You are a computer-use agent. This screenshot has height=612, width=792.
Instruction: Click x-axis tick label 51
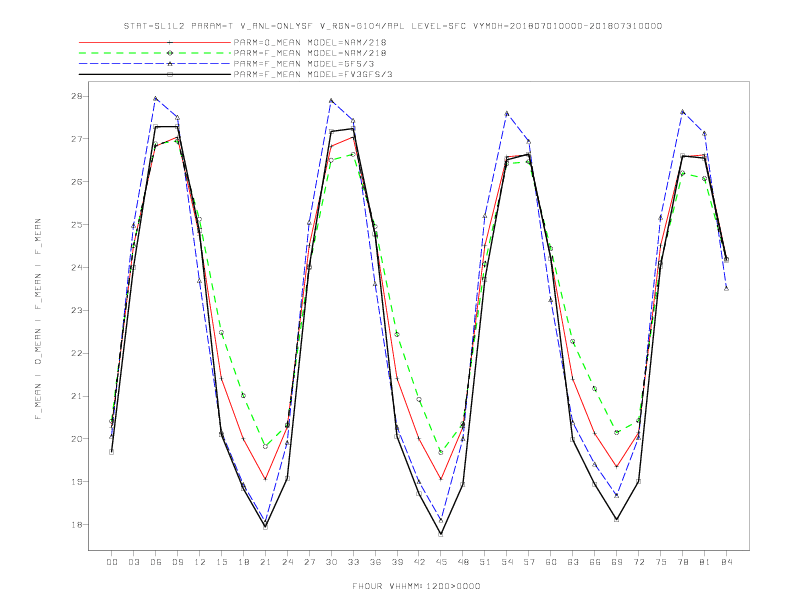(485, 562)
